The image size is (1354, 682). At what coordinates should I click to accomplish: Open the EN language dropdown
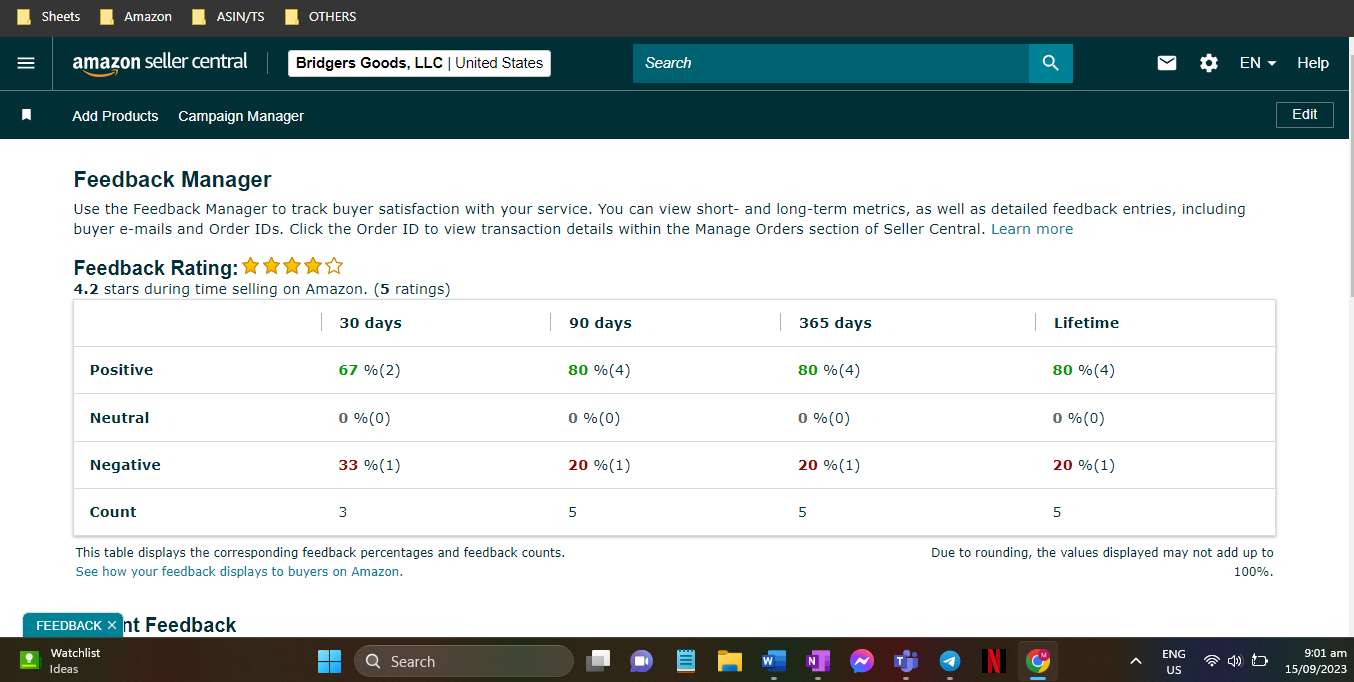click(x=1258, y=63)
